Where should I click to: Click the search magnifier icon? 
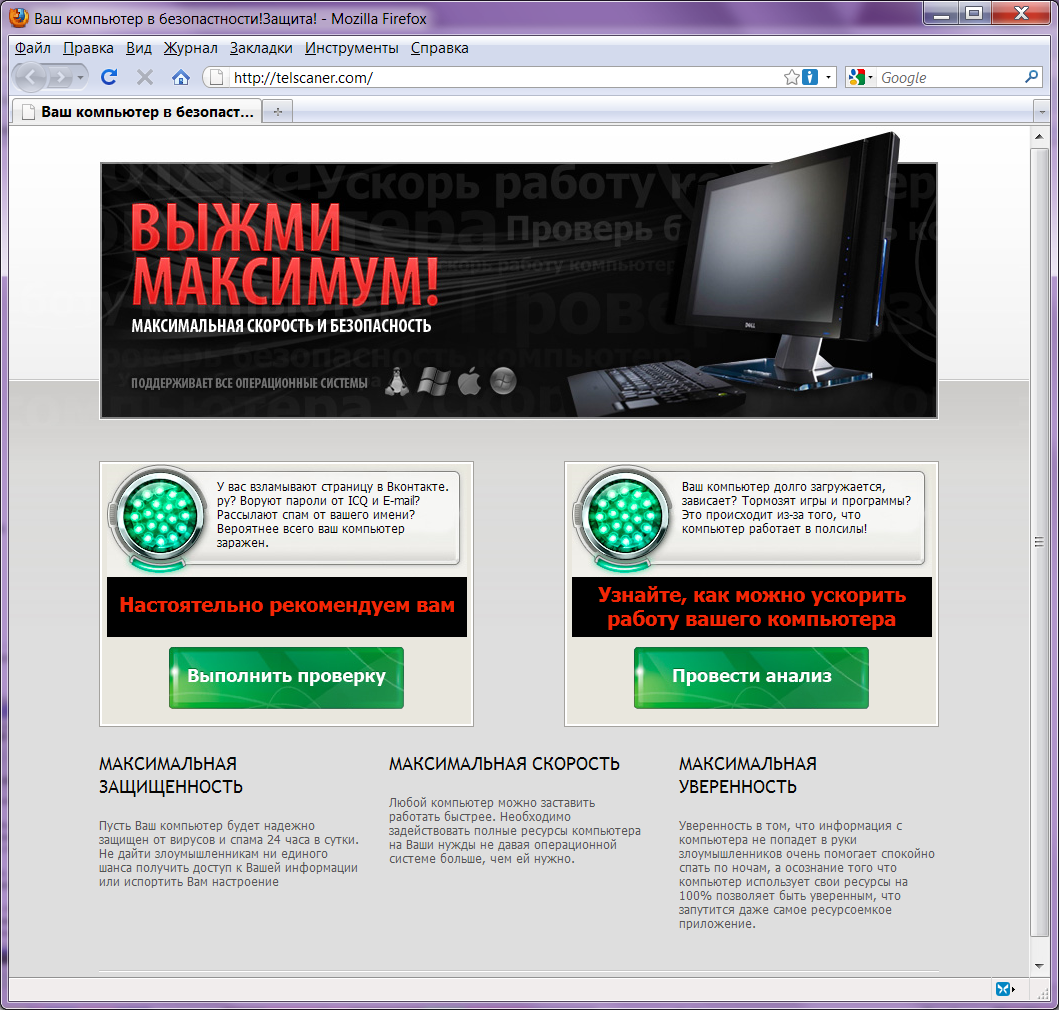pyautogui.click(x=1031, y=78)
